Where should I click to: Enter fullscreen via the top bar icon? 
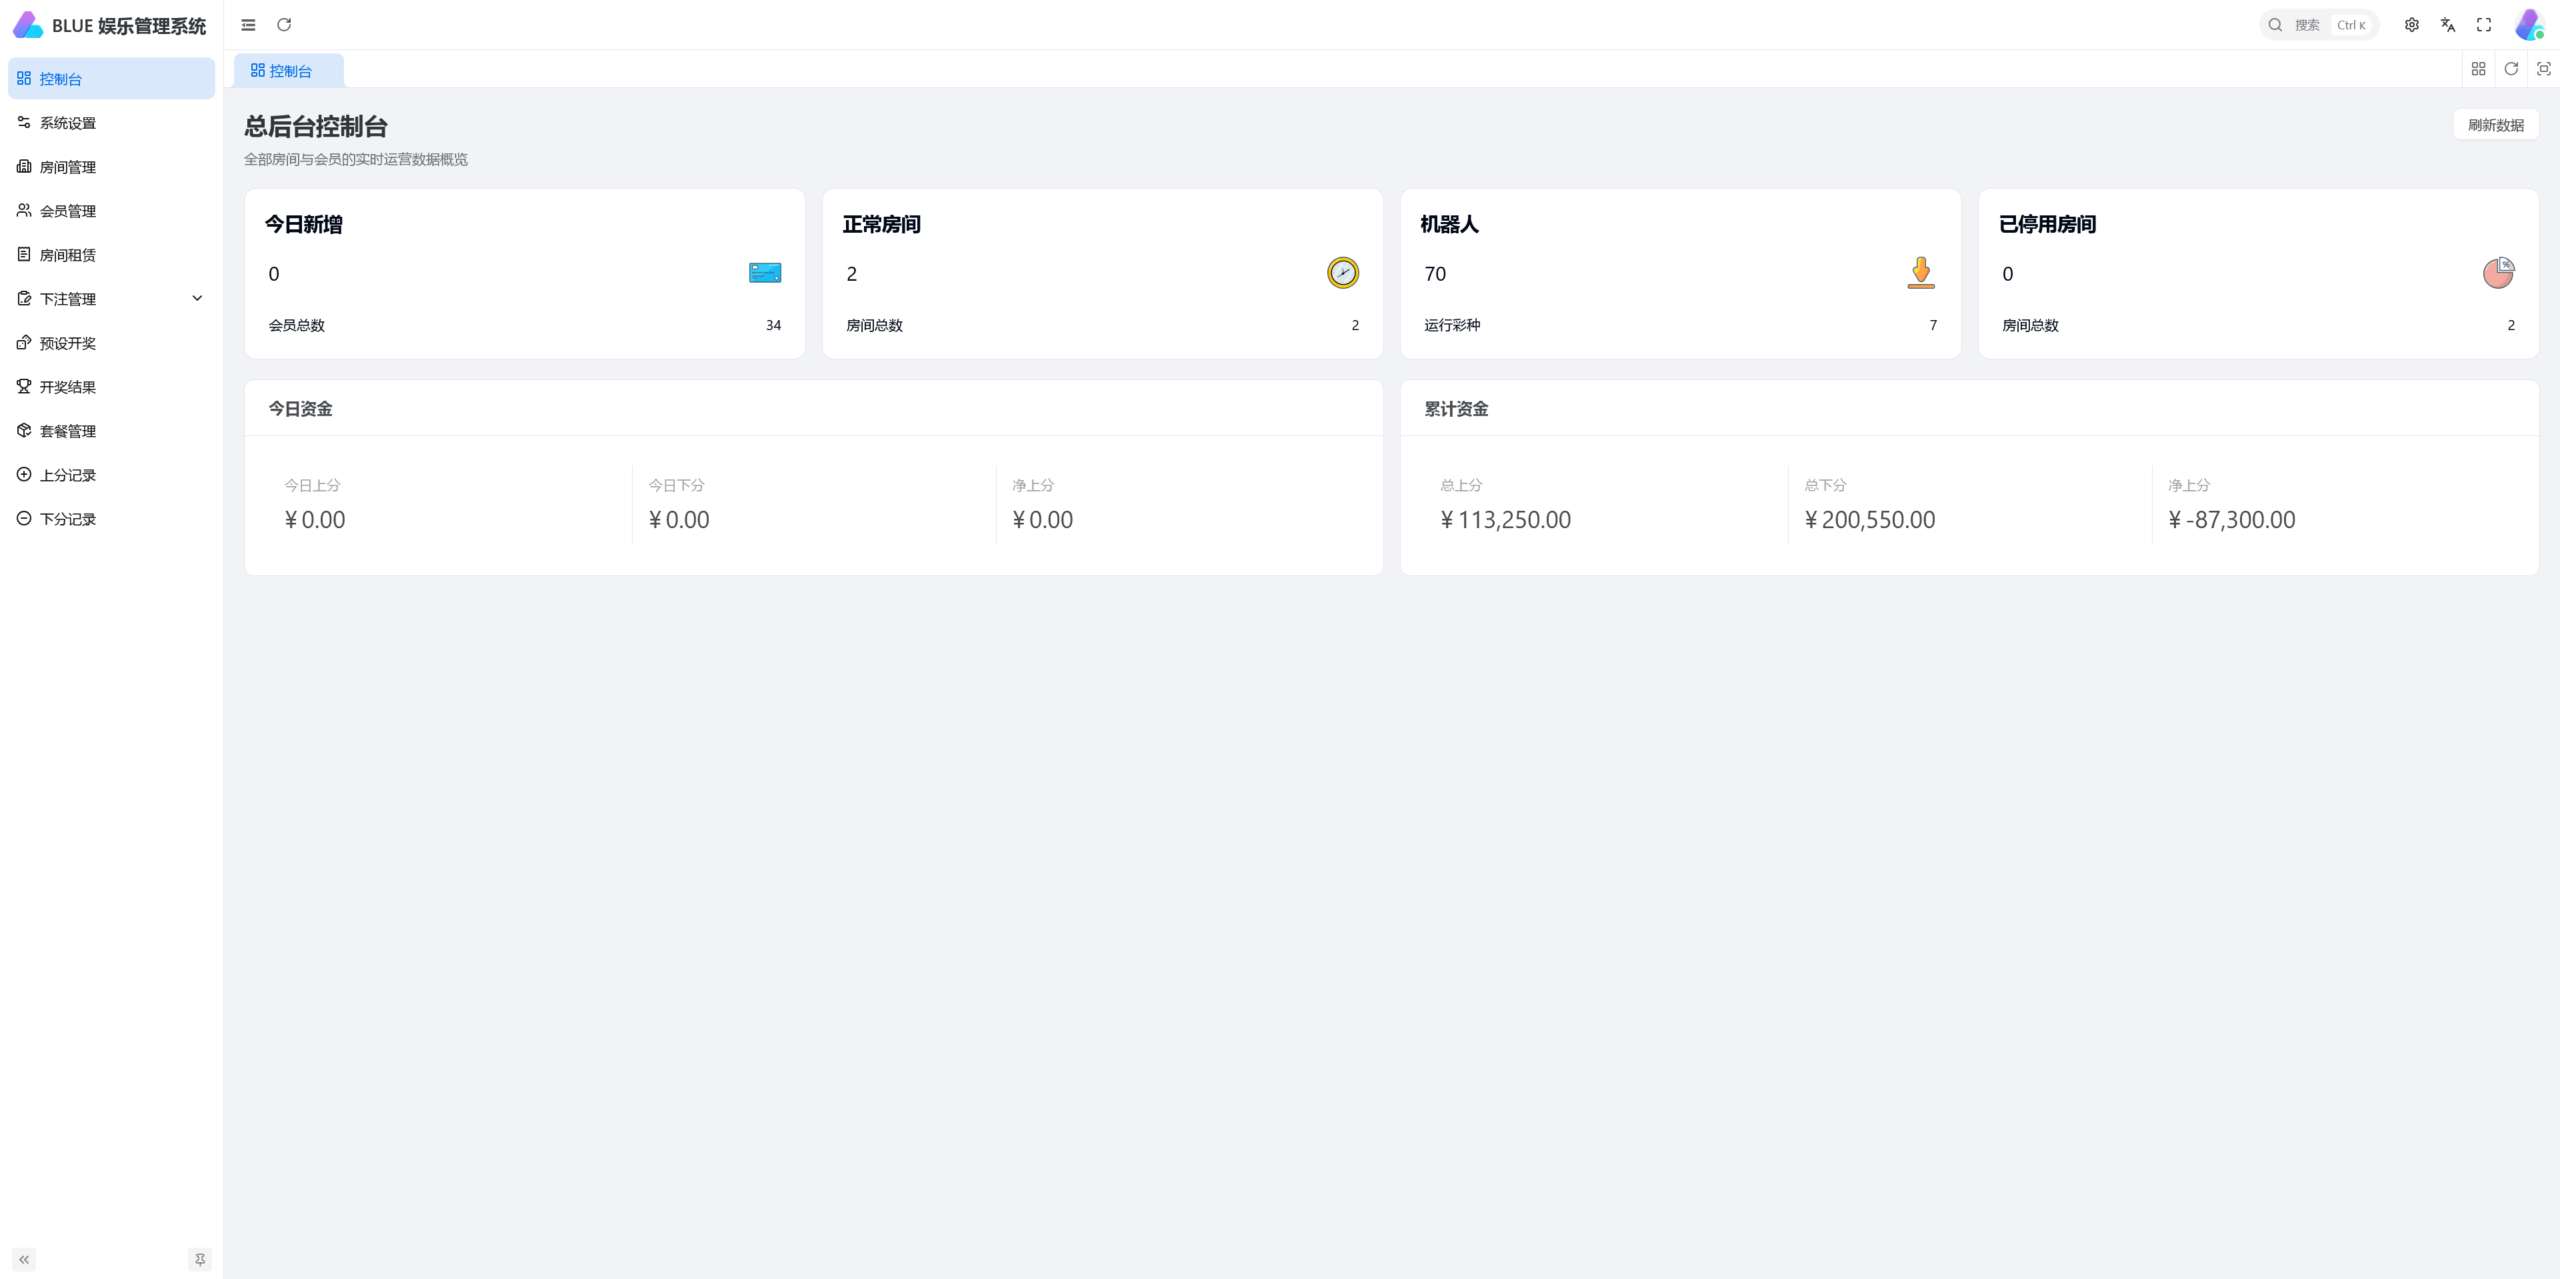[x=2484, y=25]
